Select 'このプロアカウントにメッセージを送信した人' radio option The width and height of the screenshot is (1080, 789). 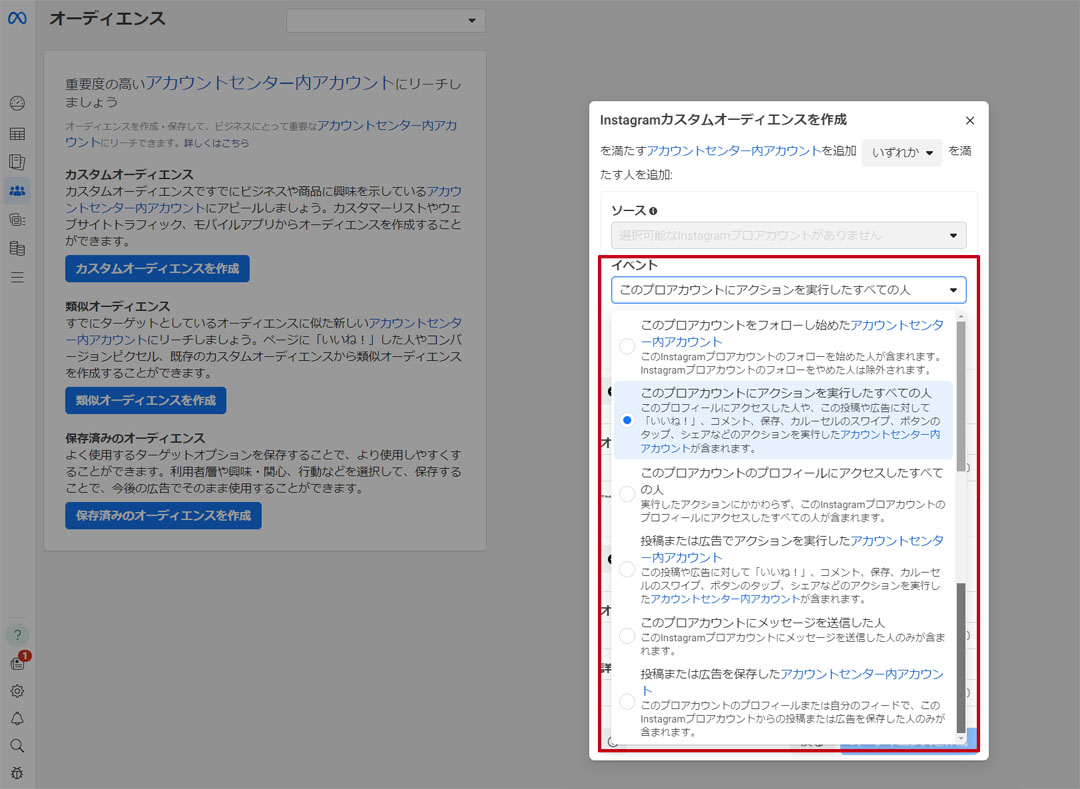[627, 636]
